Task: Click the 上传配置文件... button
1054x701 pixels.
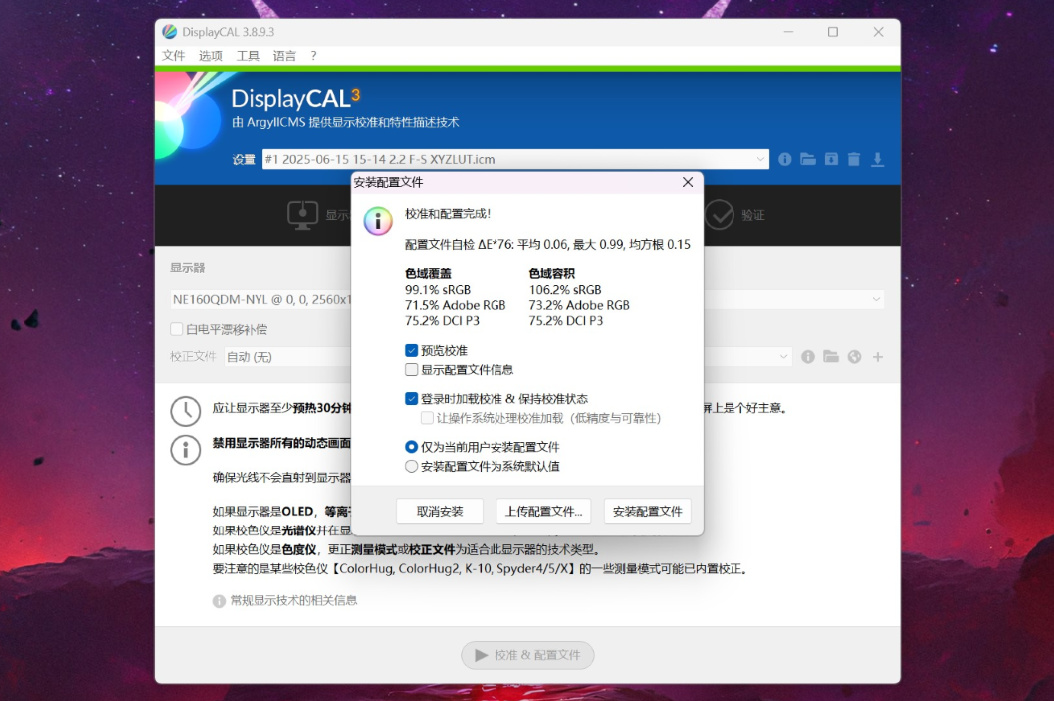Action: pos(543,511)
